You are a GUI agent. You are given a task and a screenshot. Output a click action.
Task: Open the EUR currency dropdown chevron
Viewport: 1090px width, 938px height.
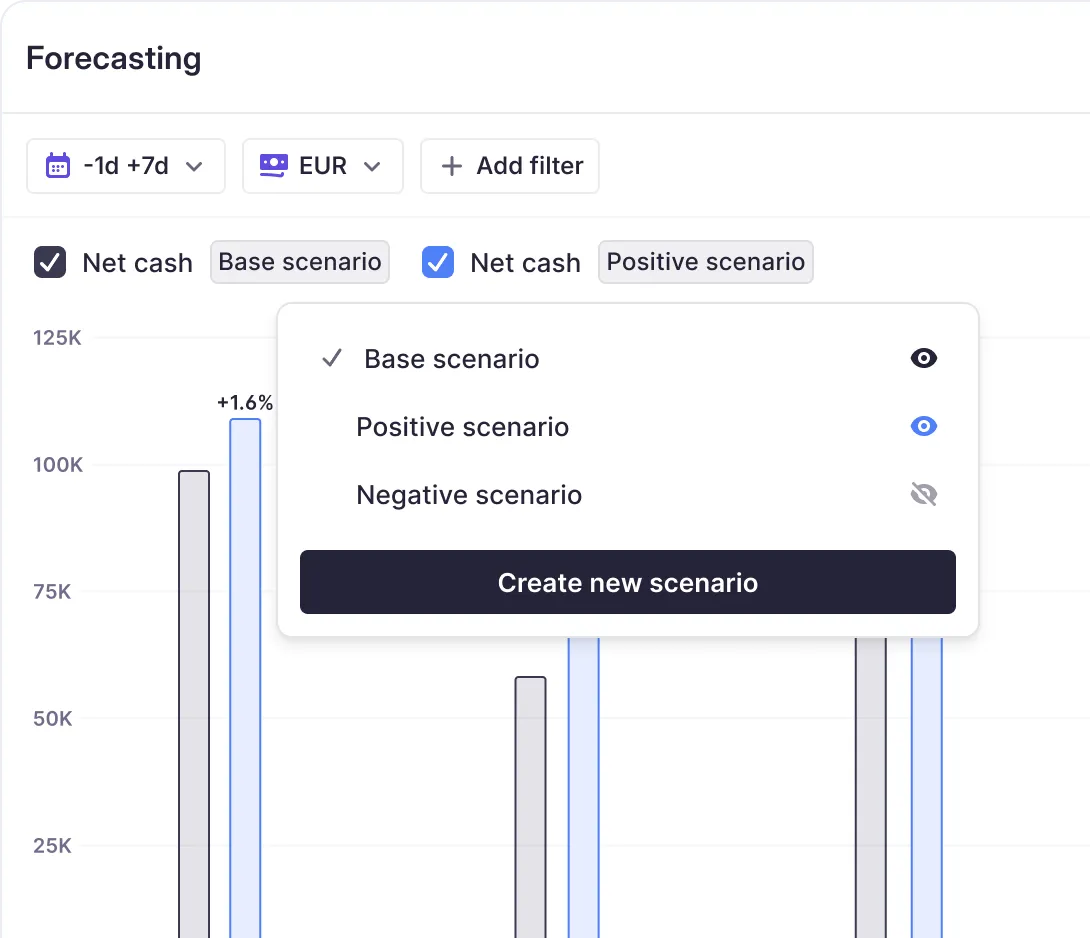click(372, 166)
